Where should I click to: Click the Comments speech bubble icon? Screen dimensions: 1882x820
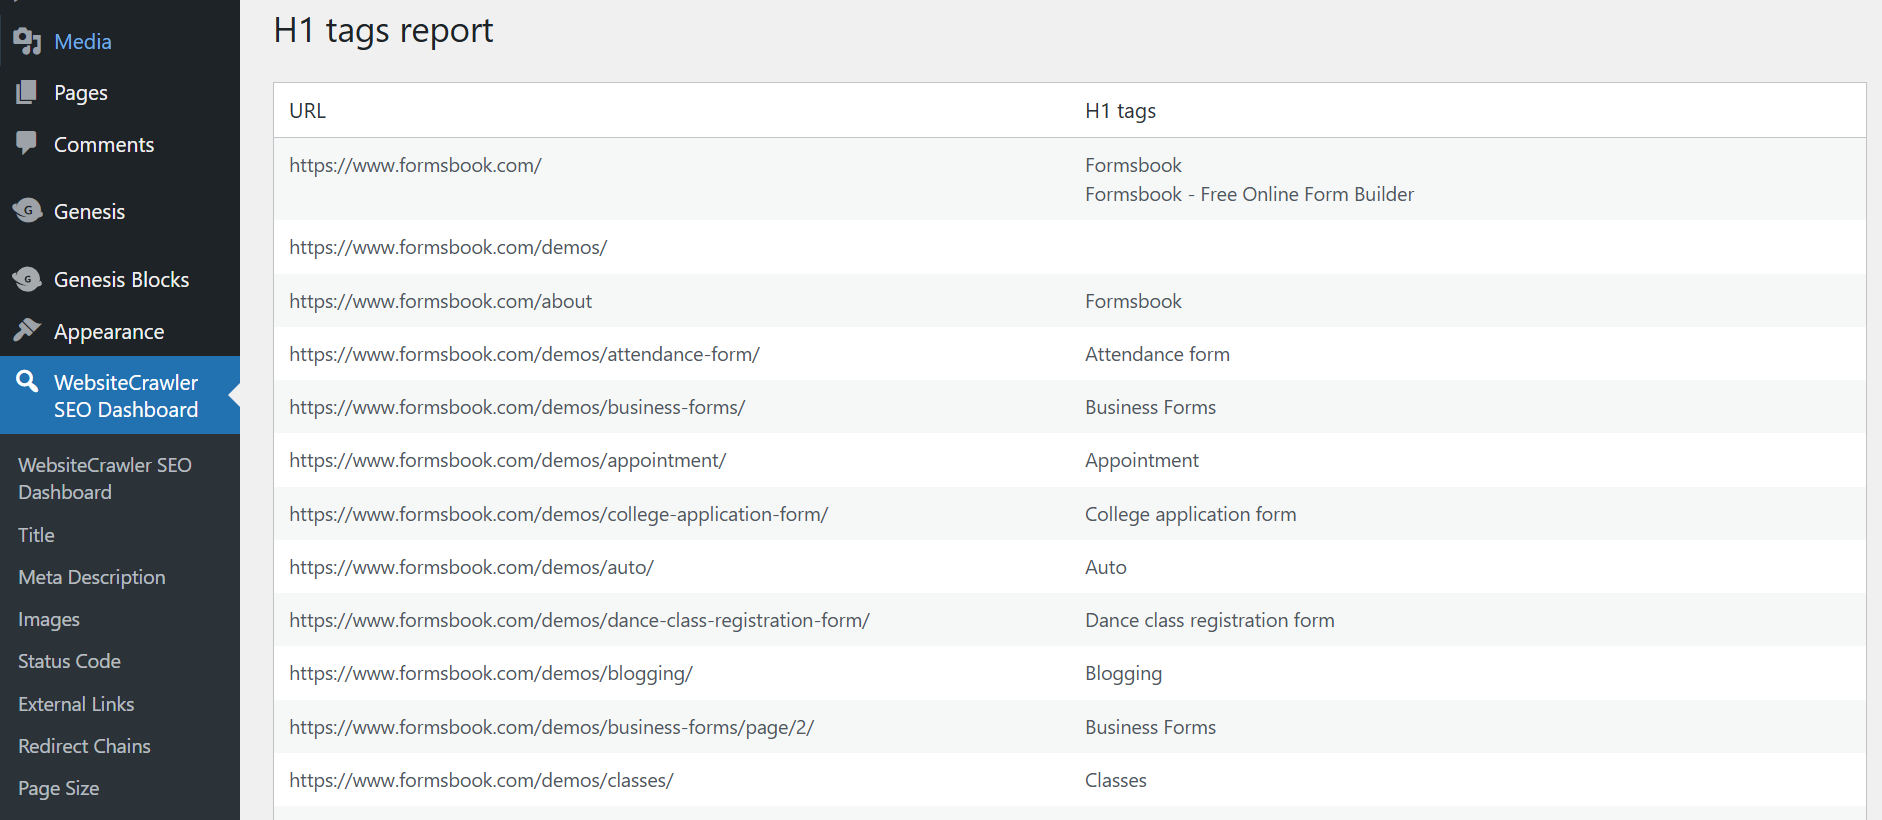(27, 143)
